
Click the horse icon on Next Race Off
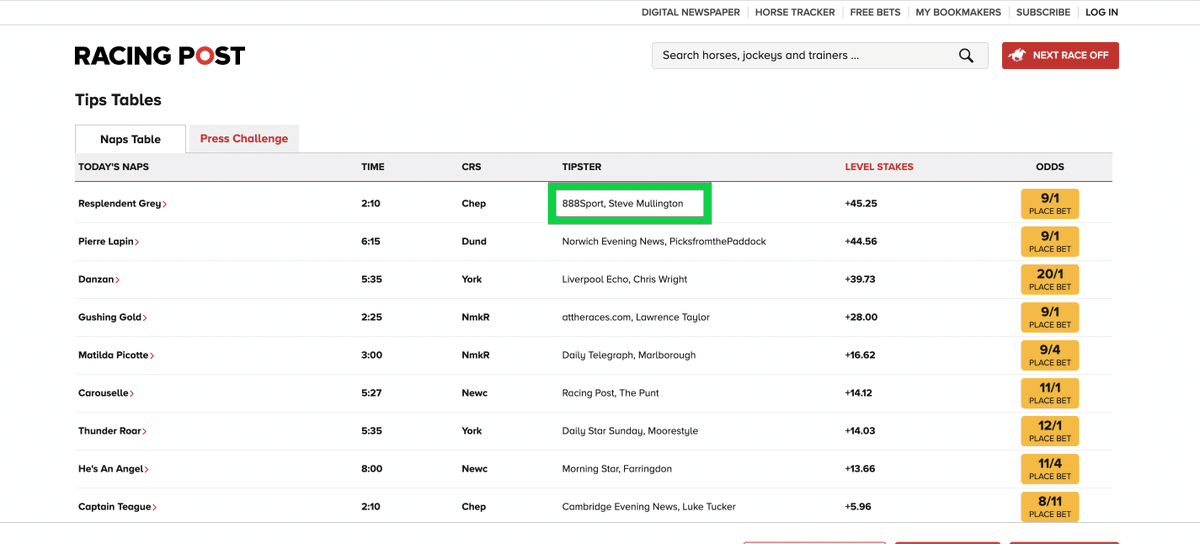pyautogui.click(x=1018, y=56)
